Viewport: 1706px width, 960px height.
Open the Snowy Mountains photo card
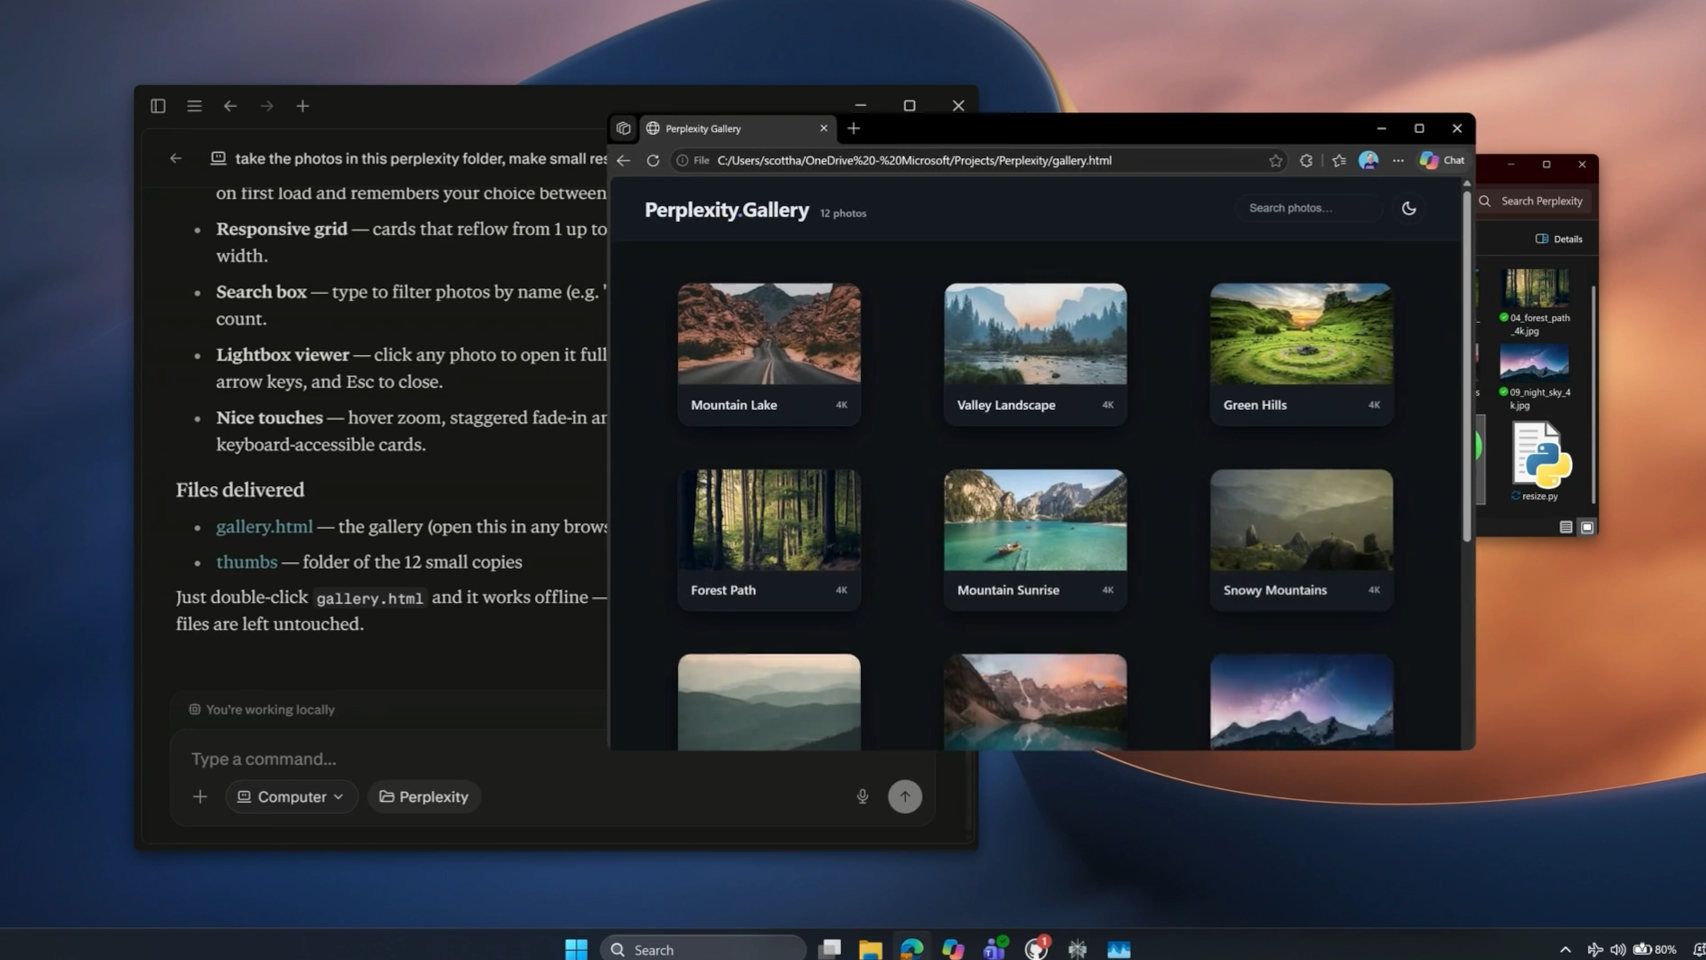tap(1301, 539)
